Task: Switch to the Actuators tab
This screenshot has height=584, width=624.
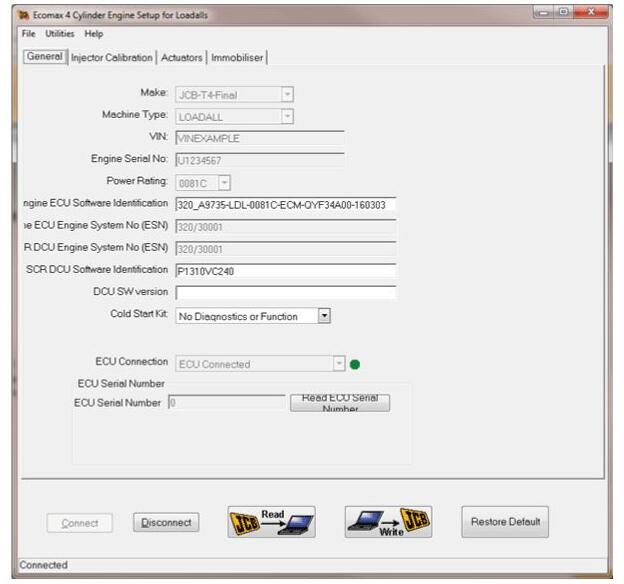Action: click(x=181, y=58)
